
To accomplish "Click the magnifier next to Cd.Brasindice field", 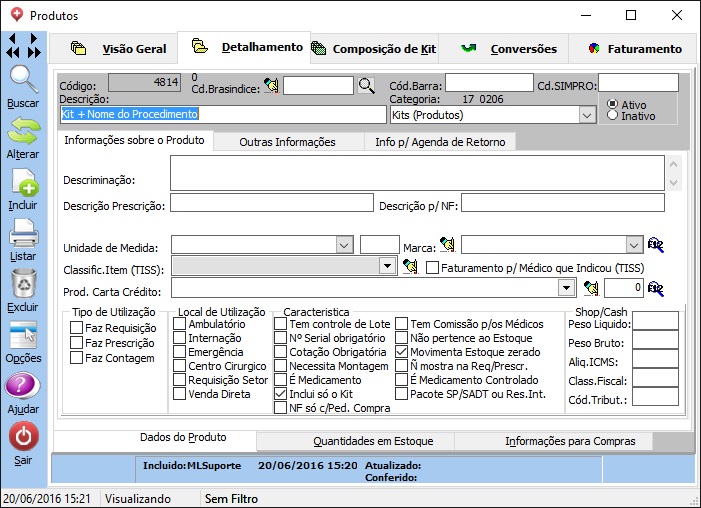I will coord(367,86).
